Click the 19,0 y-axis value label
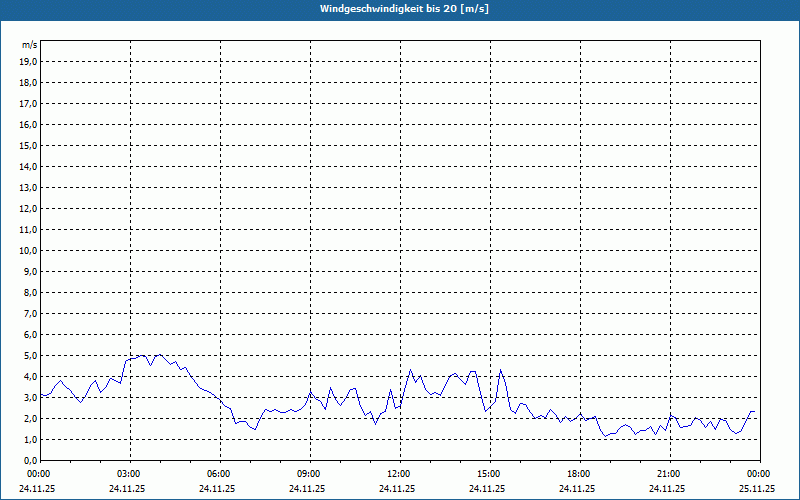 coord(29,61)
